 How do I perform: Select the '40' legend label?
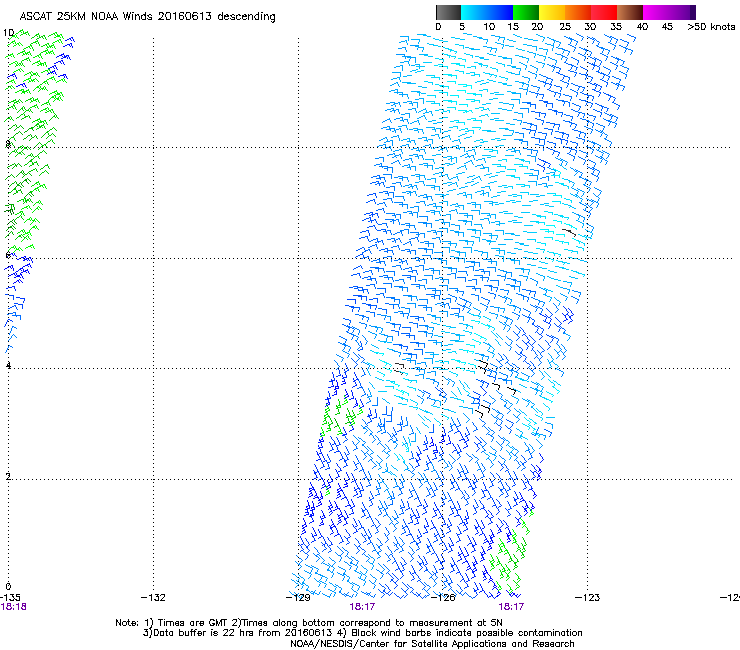pos(642,27)
